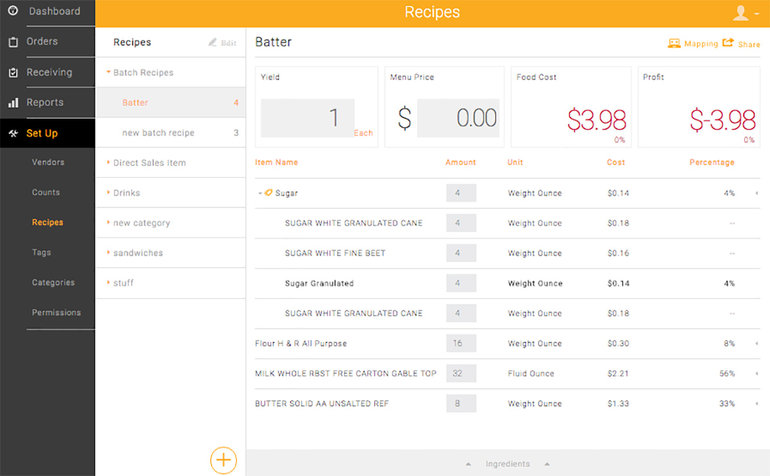Click the Unit column header
770x476 pixels.
[515, 162]
